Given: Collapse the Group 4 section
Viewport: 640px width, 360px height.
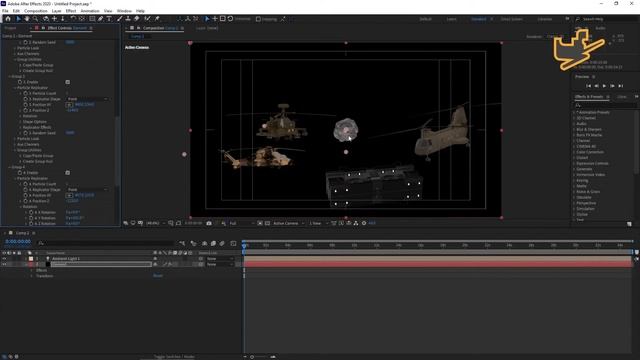Looking at the screenshot, I should pyautogui.click(x=10, y=167).
